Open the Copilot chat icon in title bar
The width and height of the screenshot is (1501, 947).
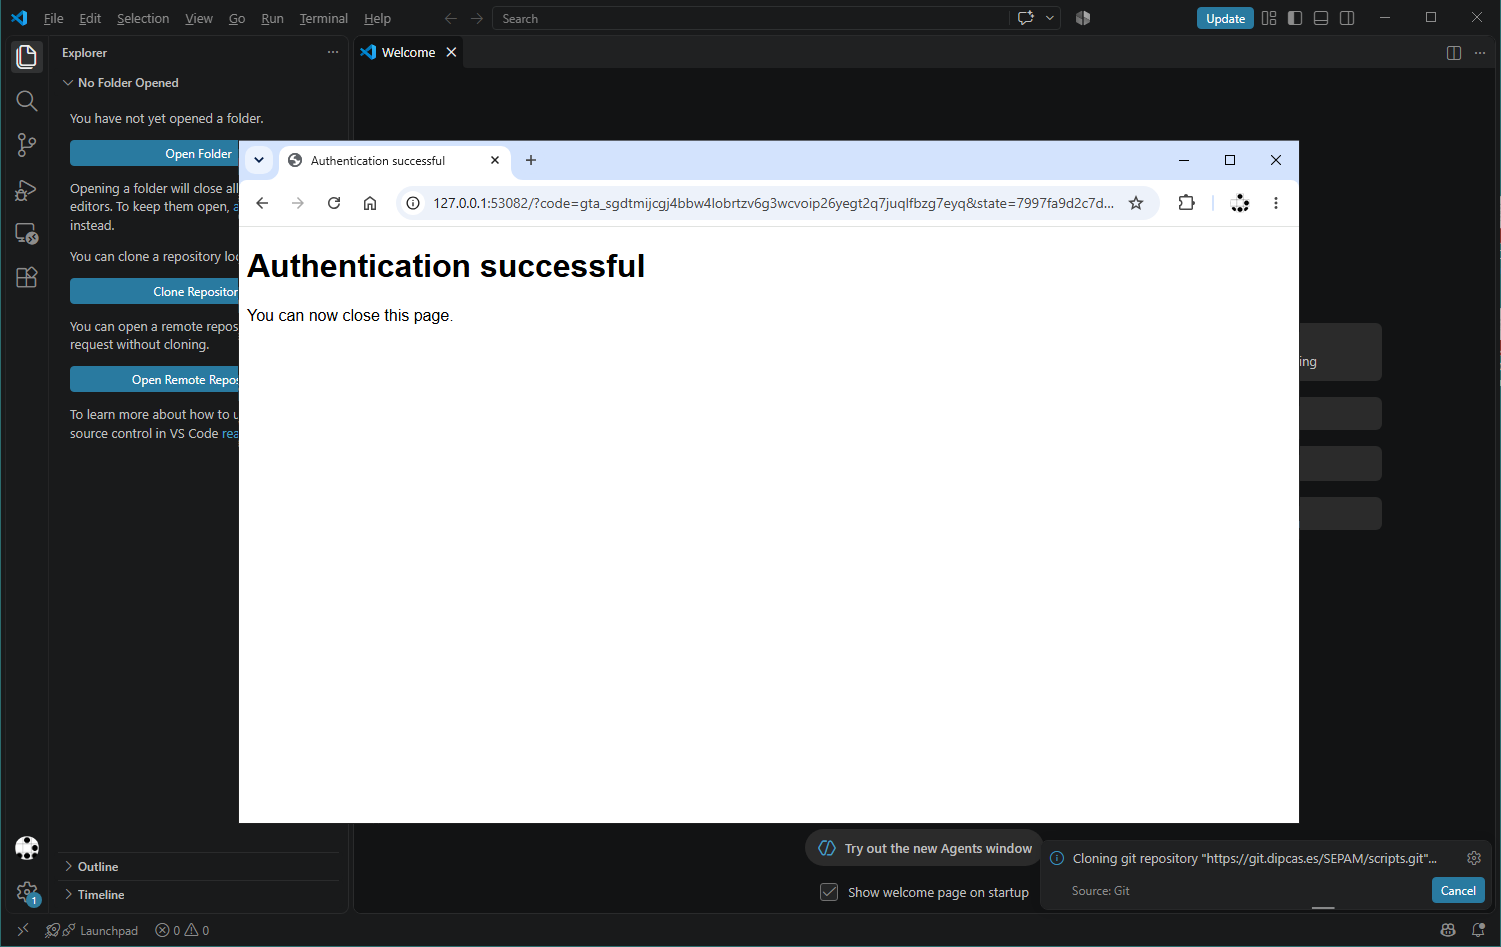tap(1025, 18)
